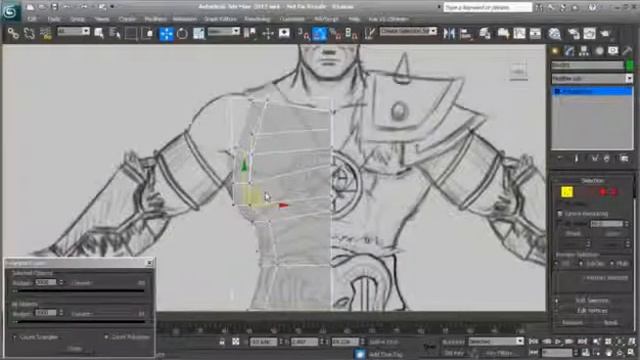Activate the Select and Move tool
640x360 pixels.
coord(166,33)
